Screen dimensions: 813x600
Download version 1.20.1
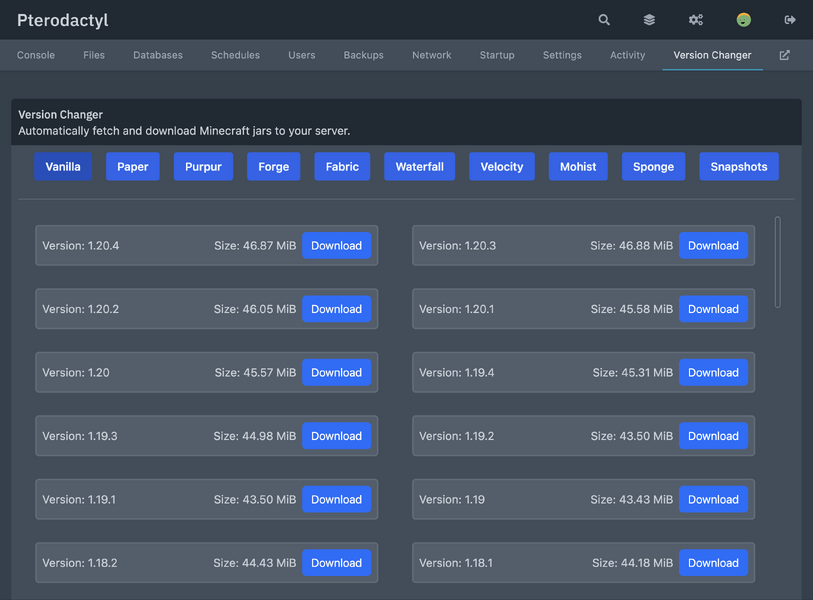pyautogui.click(x=713, y=309)
